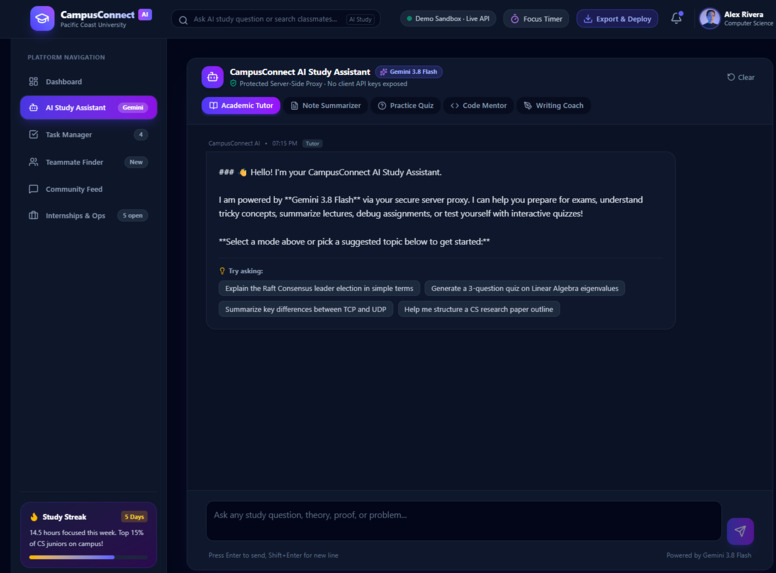The image size is (776, 573).
Task: Open Community Feed in sidebar
Action: click(x=89, y=189)
